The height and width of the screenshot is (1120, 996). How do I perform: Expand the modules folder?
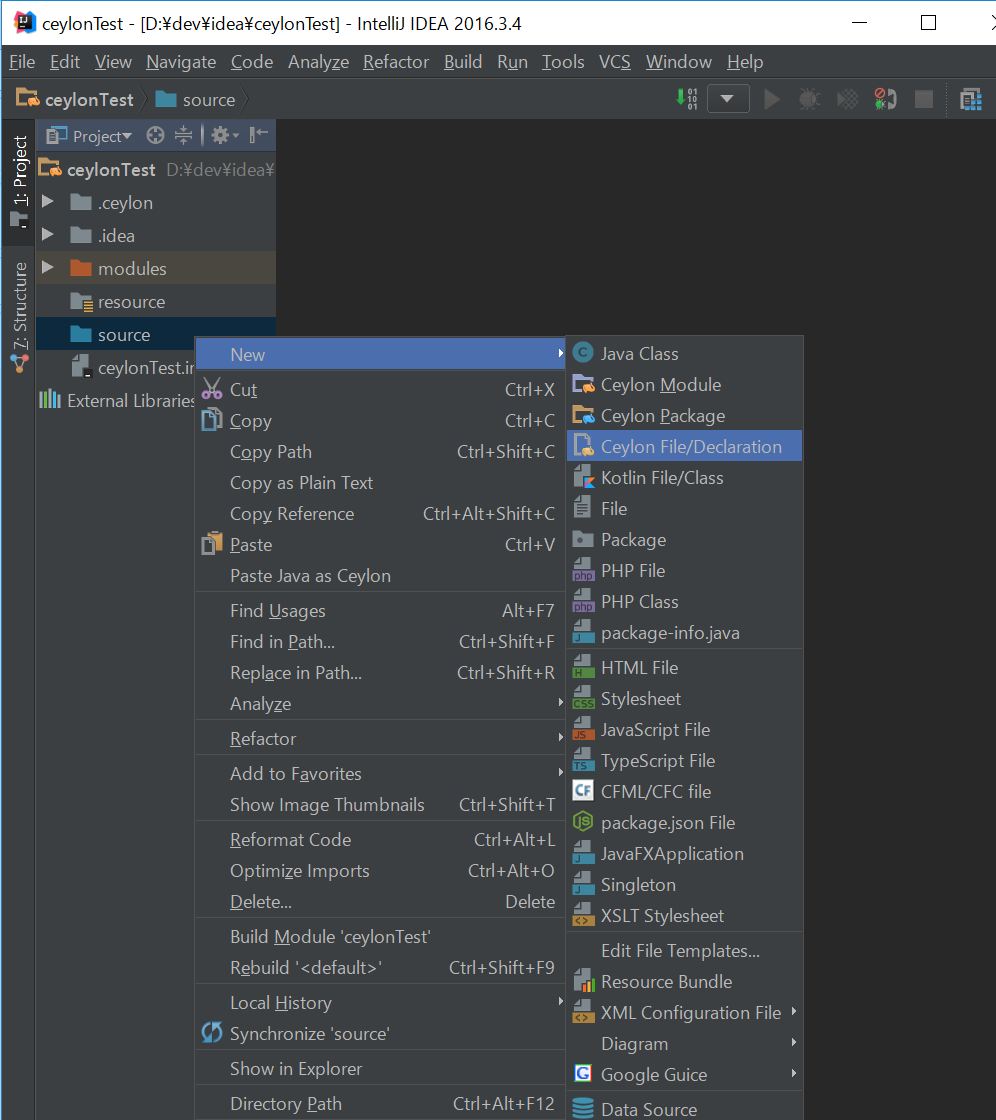[x=48, y=268]
